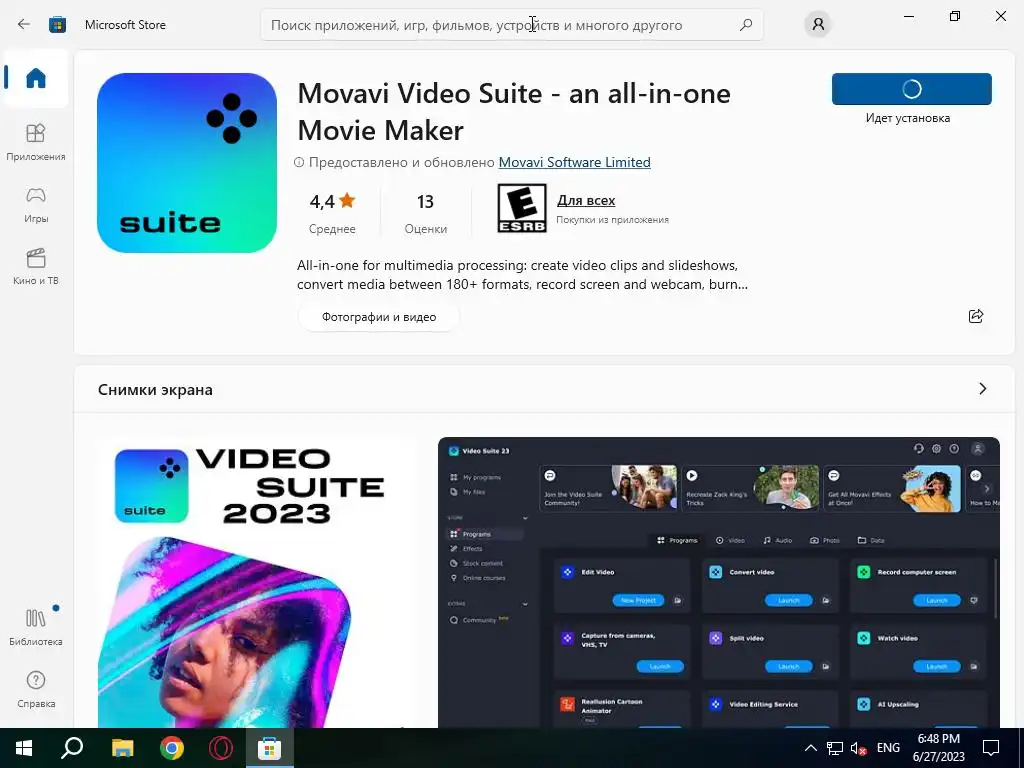Open the Home sidebar tab
The width and height of the screenshot is (1024, 768).
(x=35, y=78)
